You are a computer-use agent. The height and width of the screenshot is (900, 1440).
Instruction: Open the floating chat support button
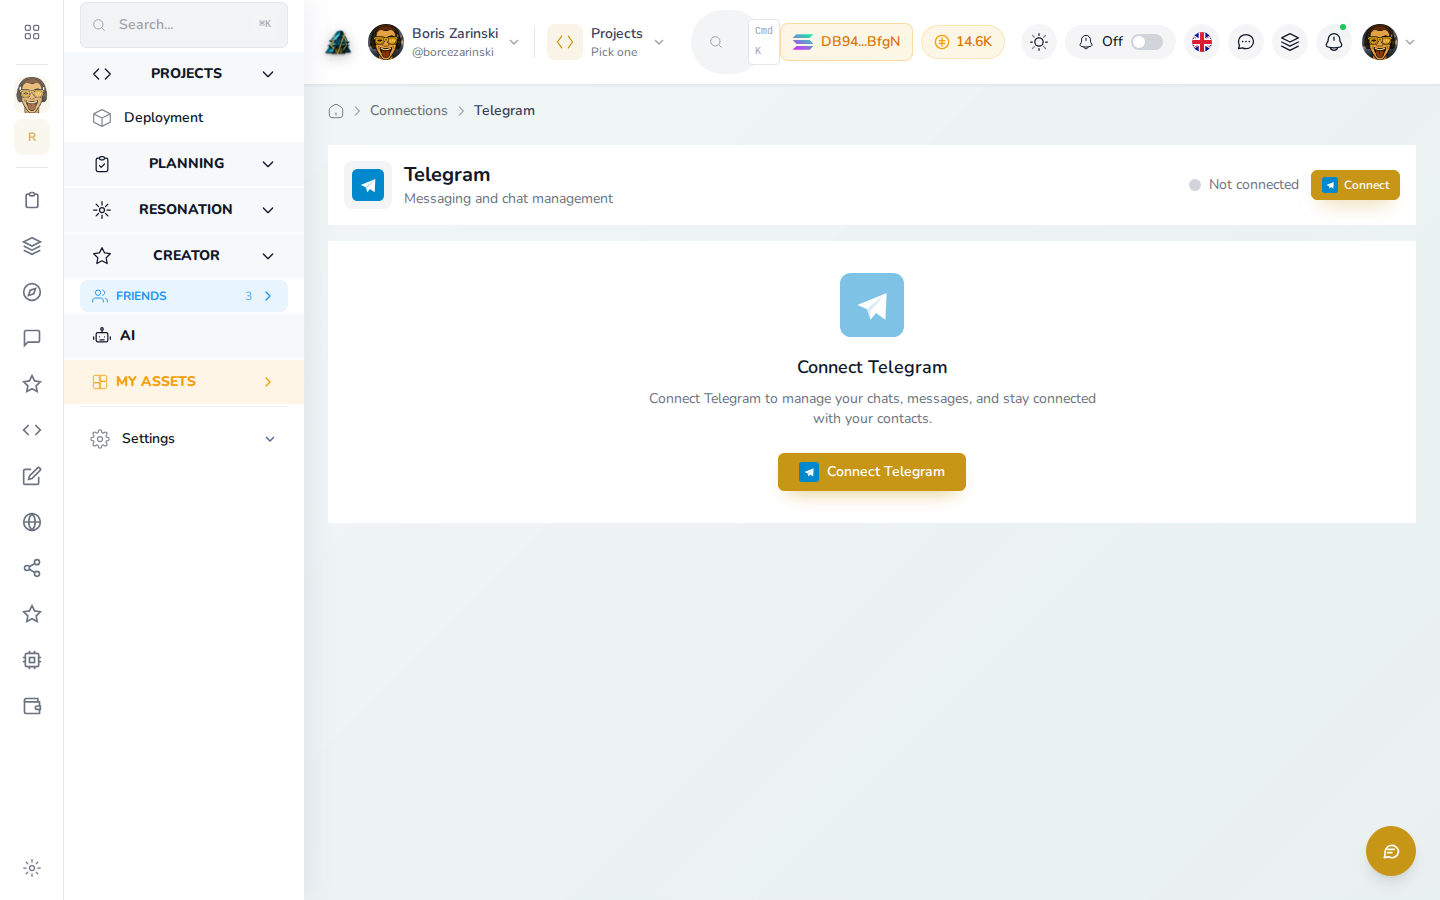(1391, 851)
